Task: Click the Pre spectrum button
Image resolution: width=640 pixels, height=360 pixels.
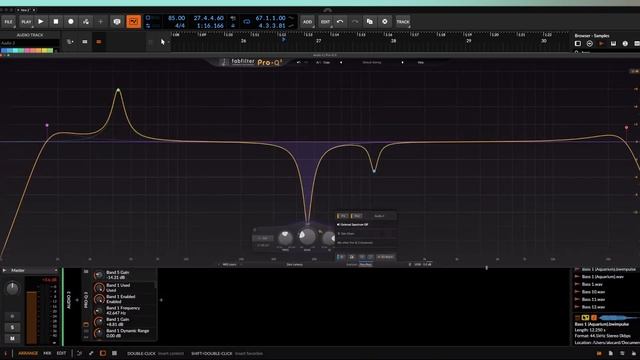Action: 342,216
